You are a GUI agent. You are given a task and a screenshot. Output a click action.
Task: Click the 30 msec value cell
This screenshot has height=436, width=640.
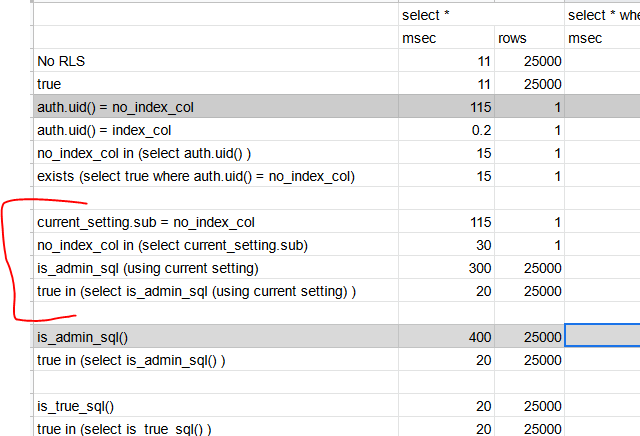tap(447, 245)
